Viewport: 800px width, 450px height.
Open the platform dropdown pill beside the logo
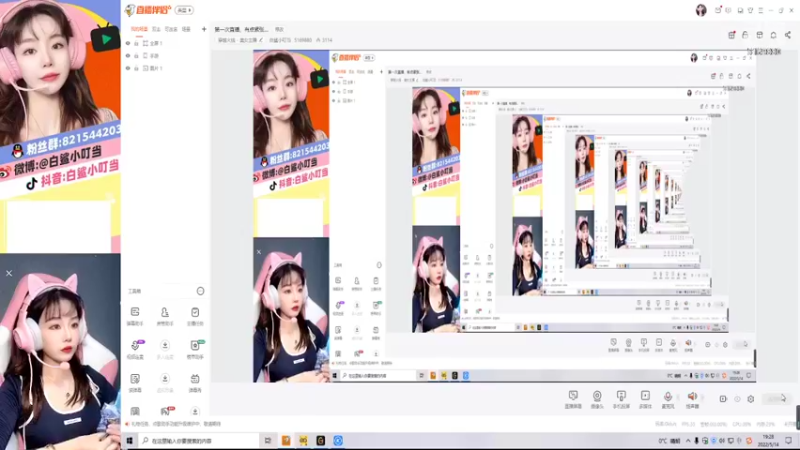pyautogui.click(x=184, y=10)
